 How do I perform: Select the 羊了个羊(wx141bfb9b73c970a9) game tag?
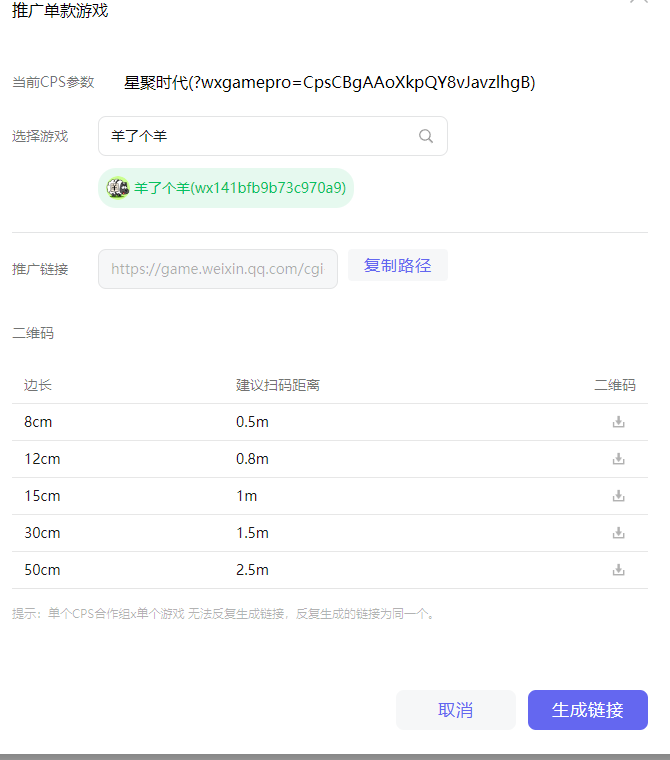click(226, 188)
